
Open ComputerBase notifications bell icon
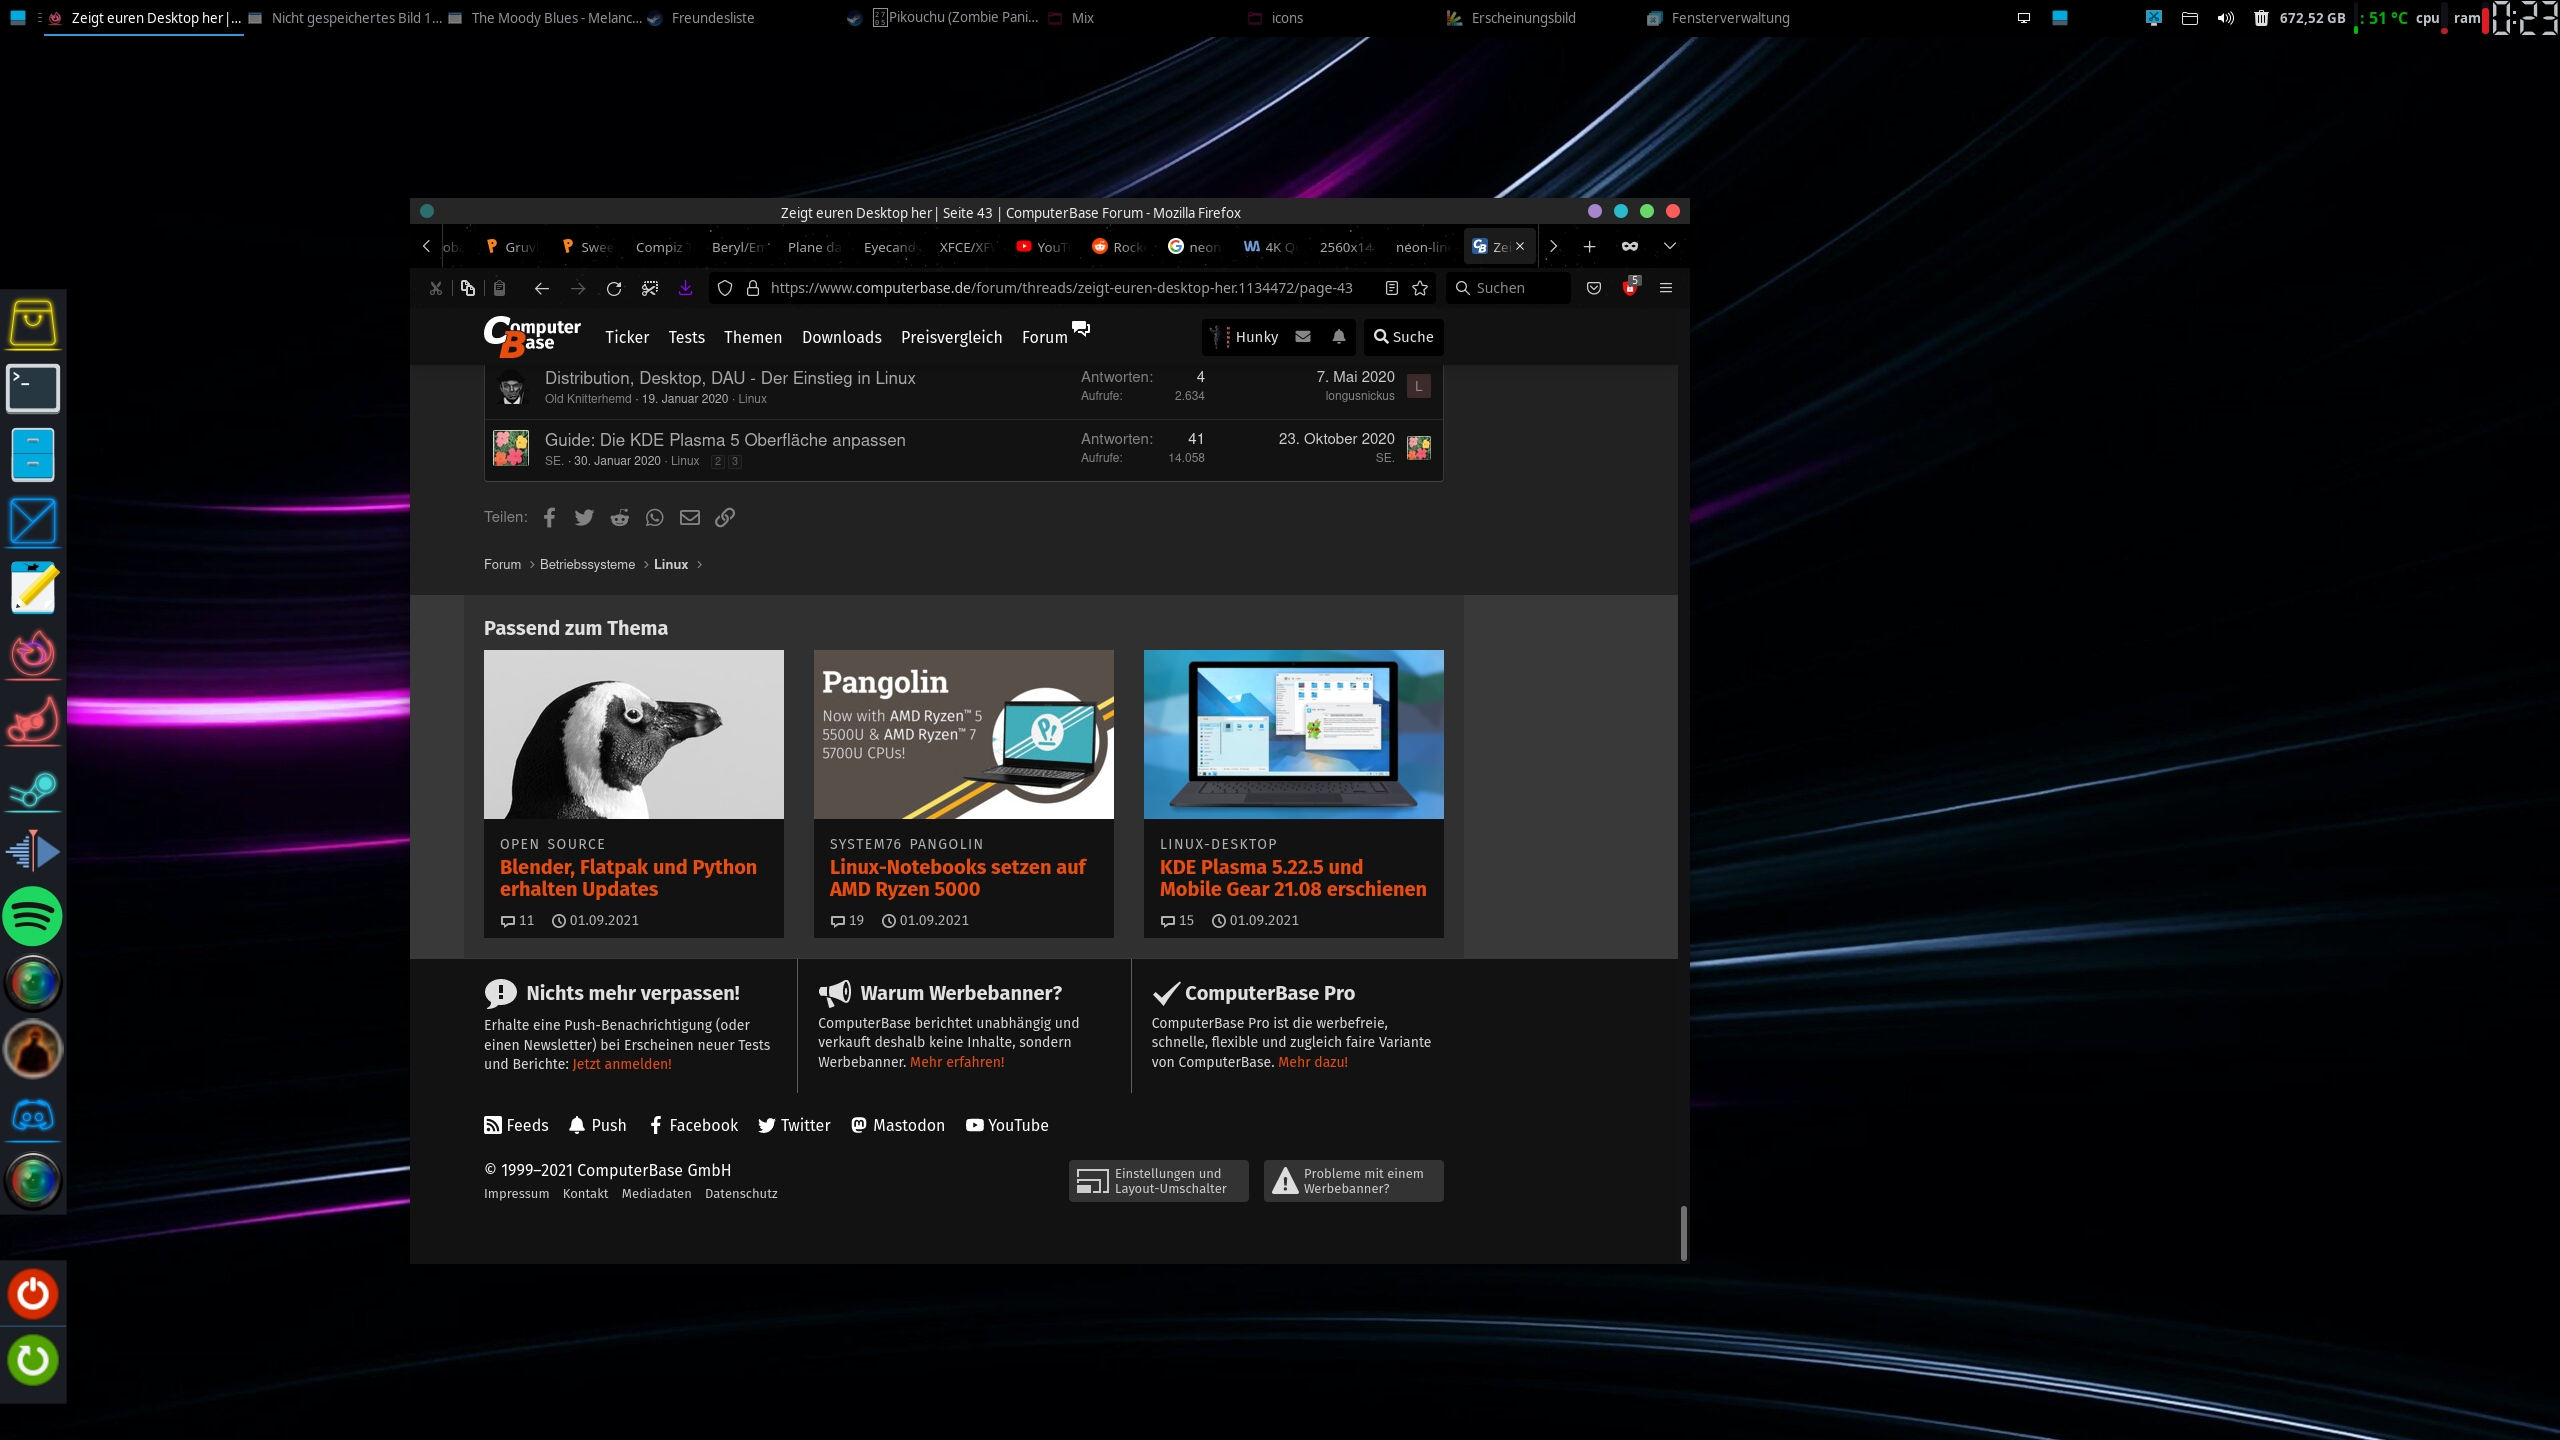click(x=1338, y=337)
